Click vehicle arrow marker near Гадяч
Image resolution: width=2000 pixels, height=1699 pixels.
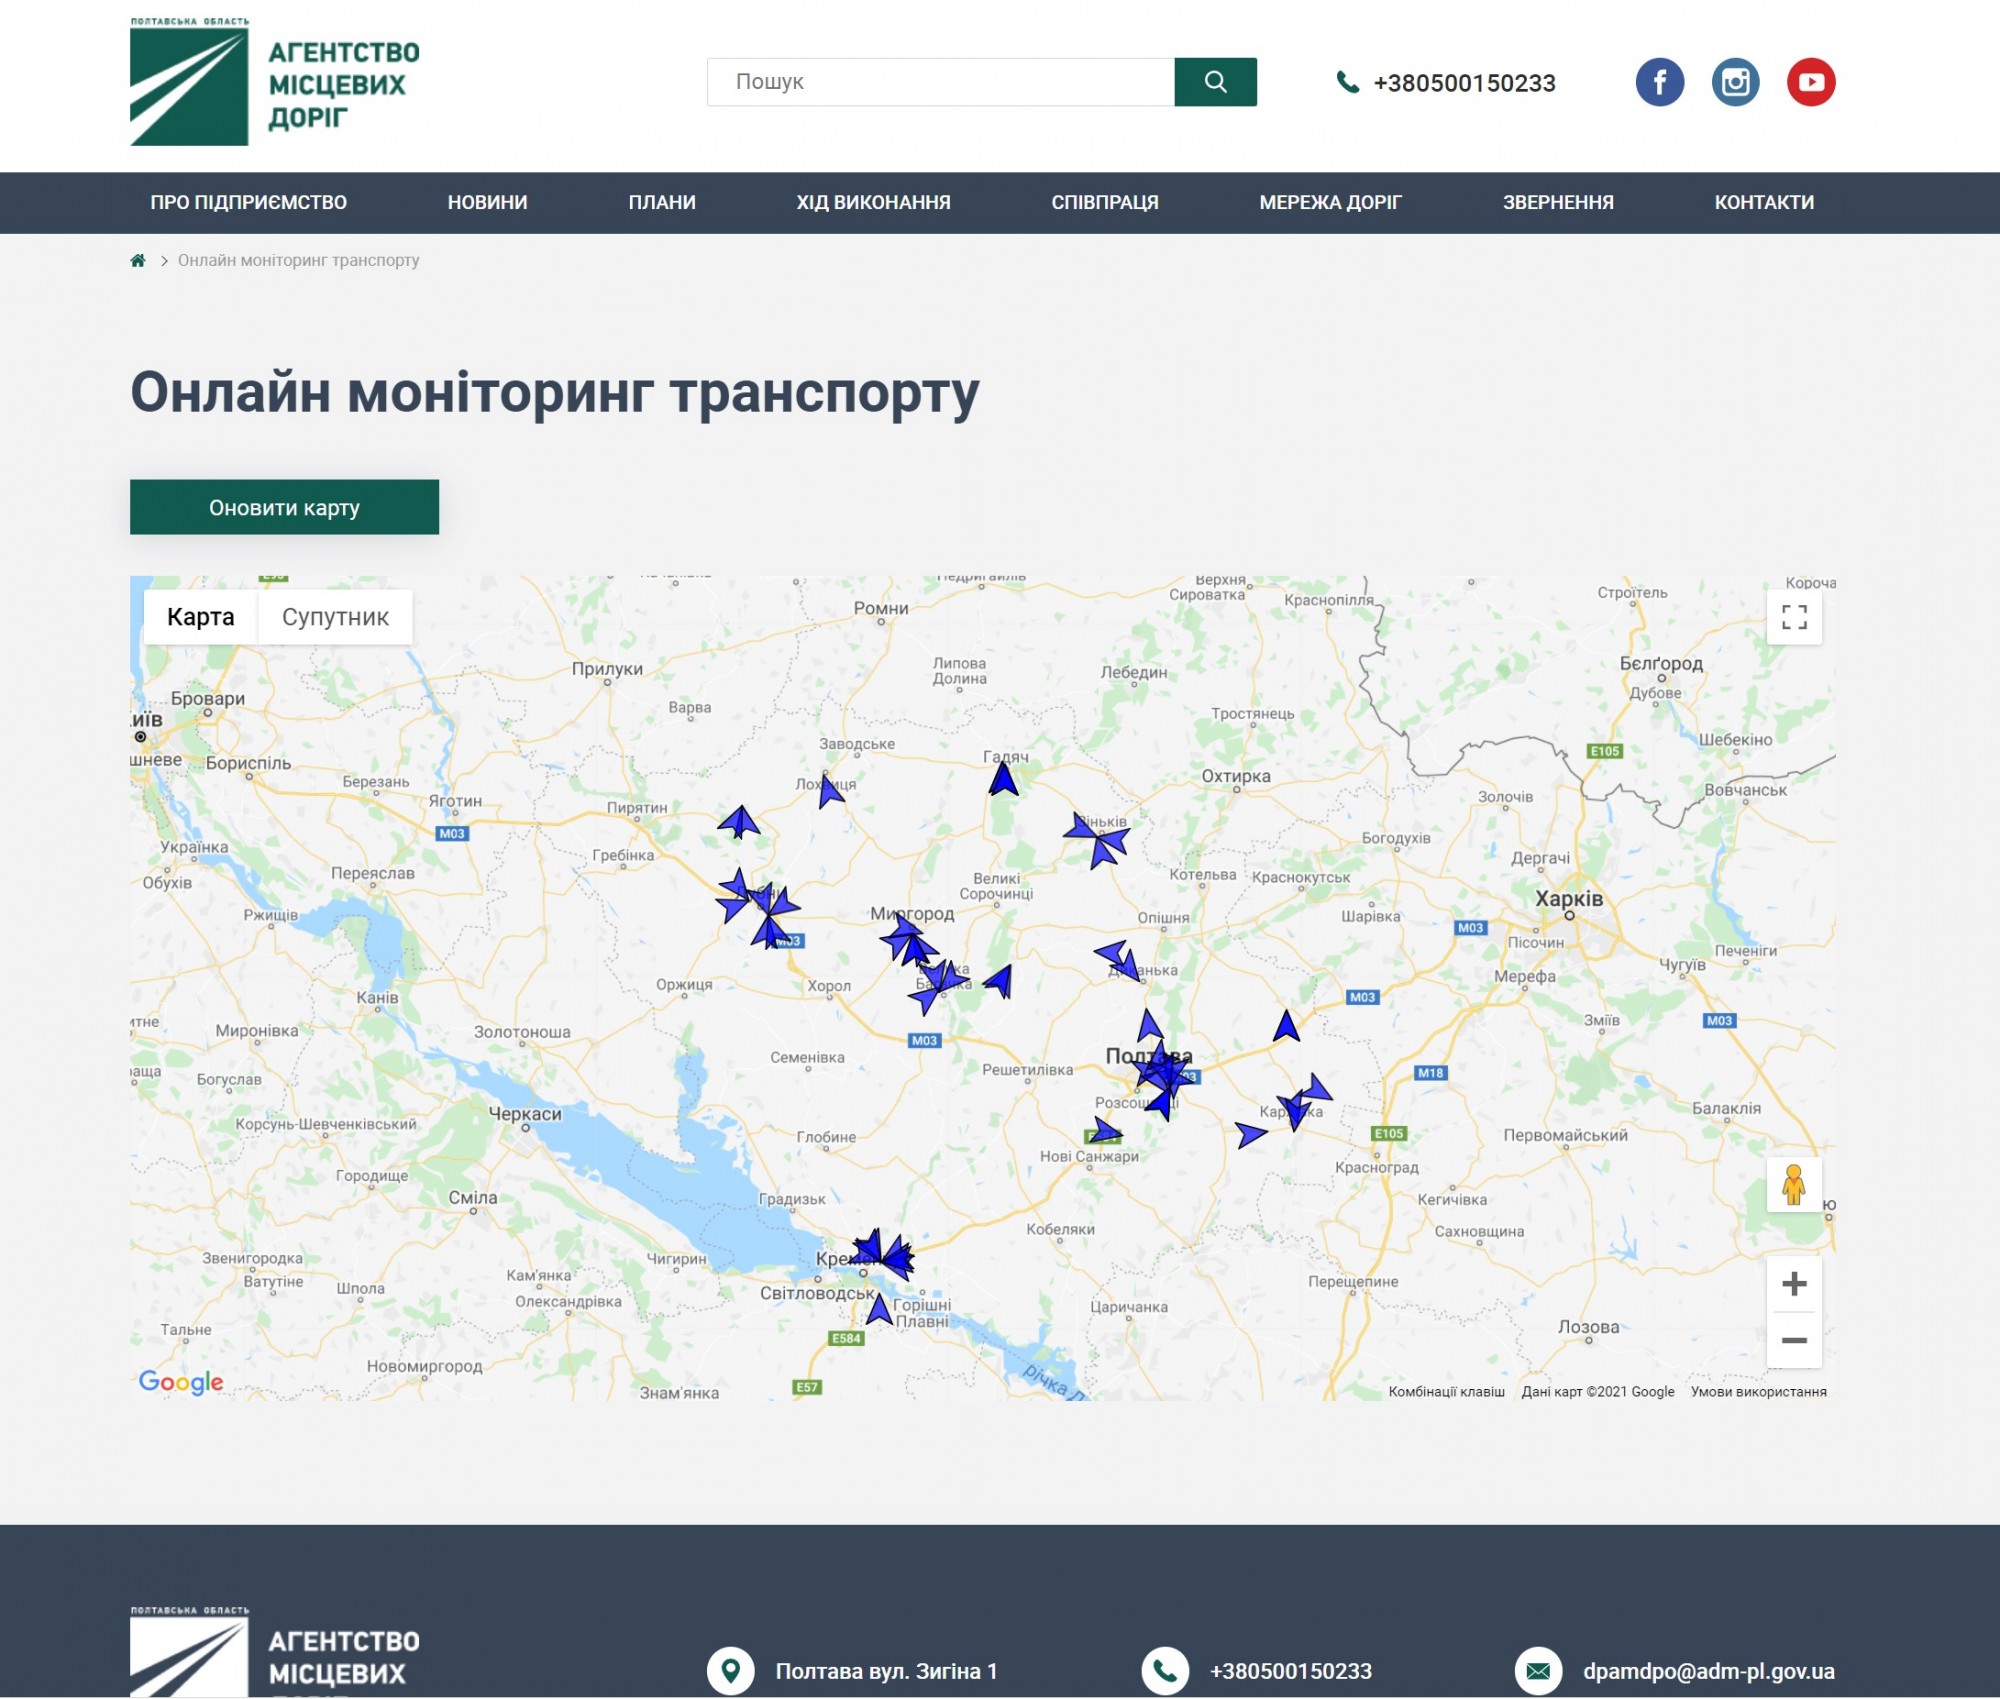click(x=1003, y=780)
